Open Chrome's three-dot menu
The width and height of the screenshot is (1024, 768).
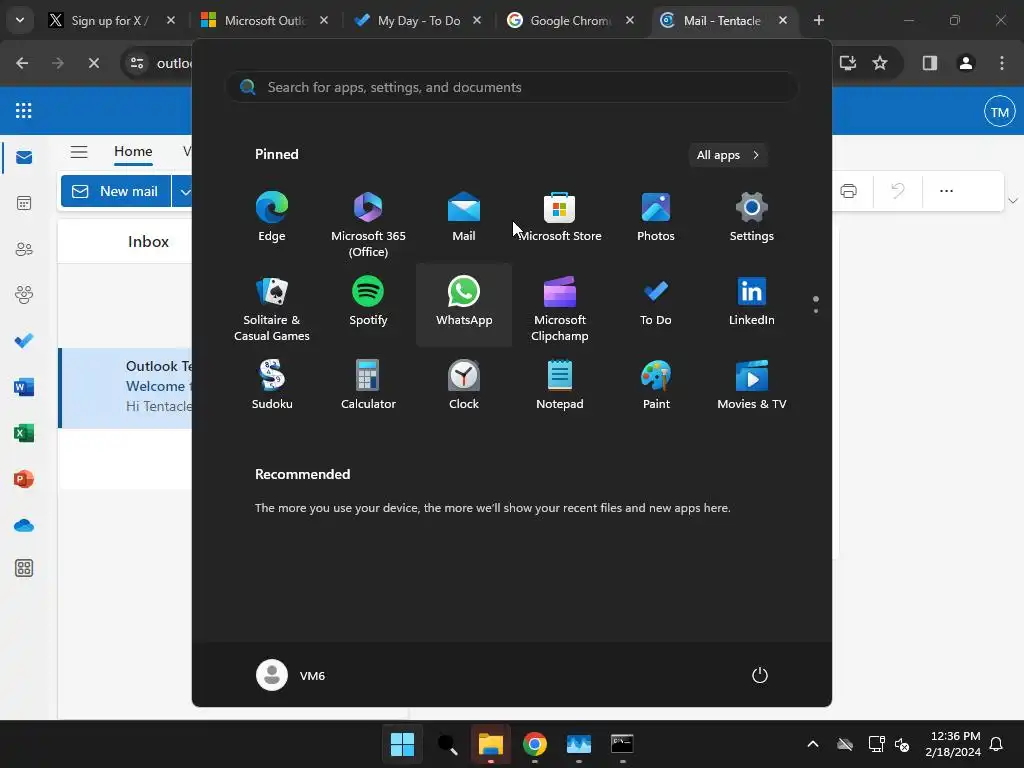[1002, 63]
